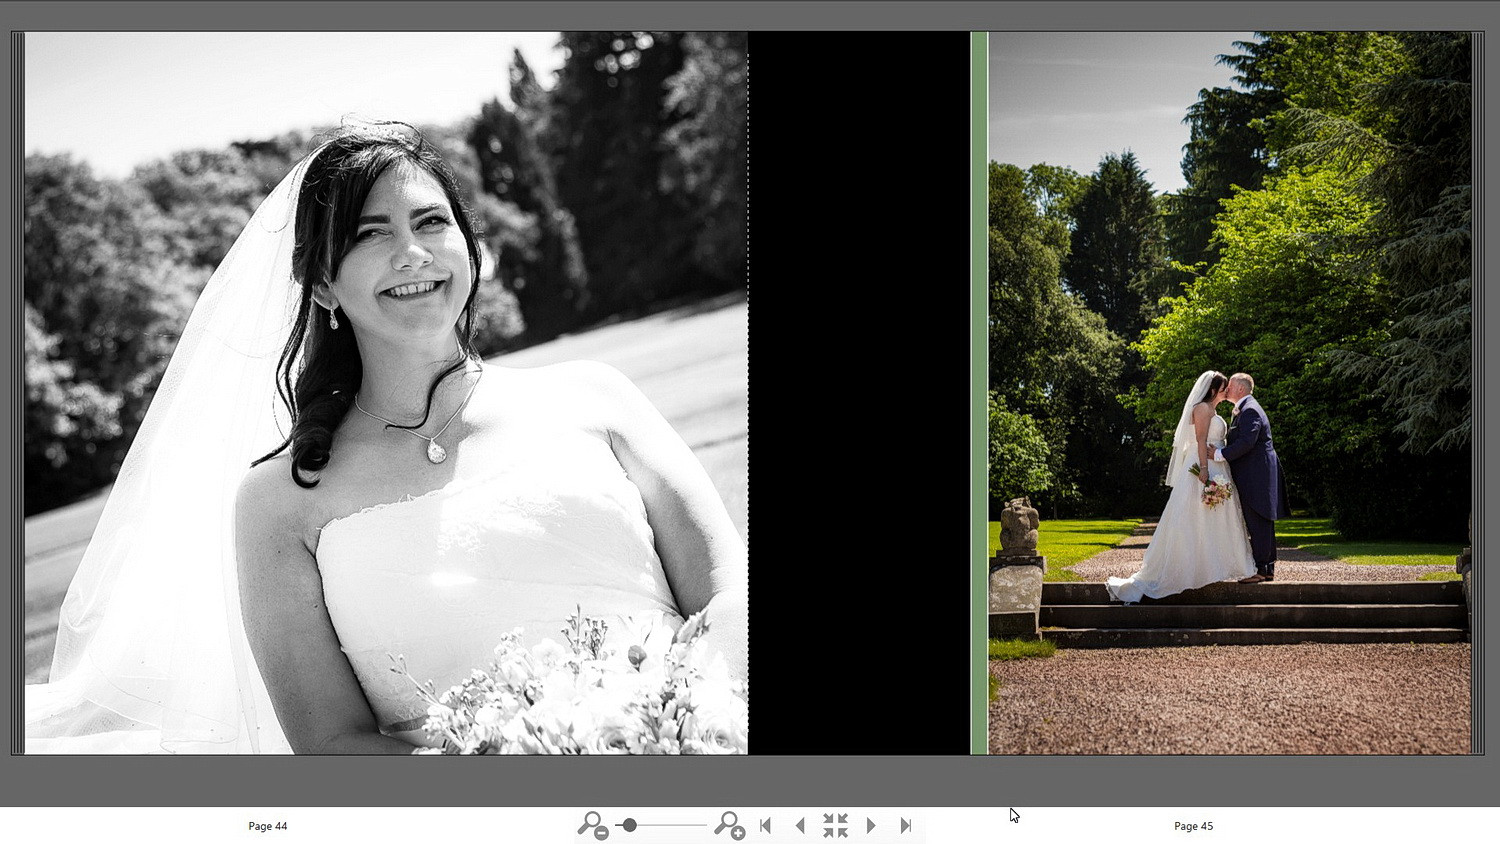Go to the previous page spread

click(800, 826)
